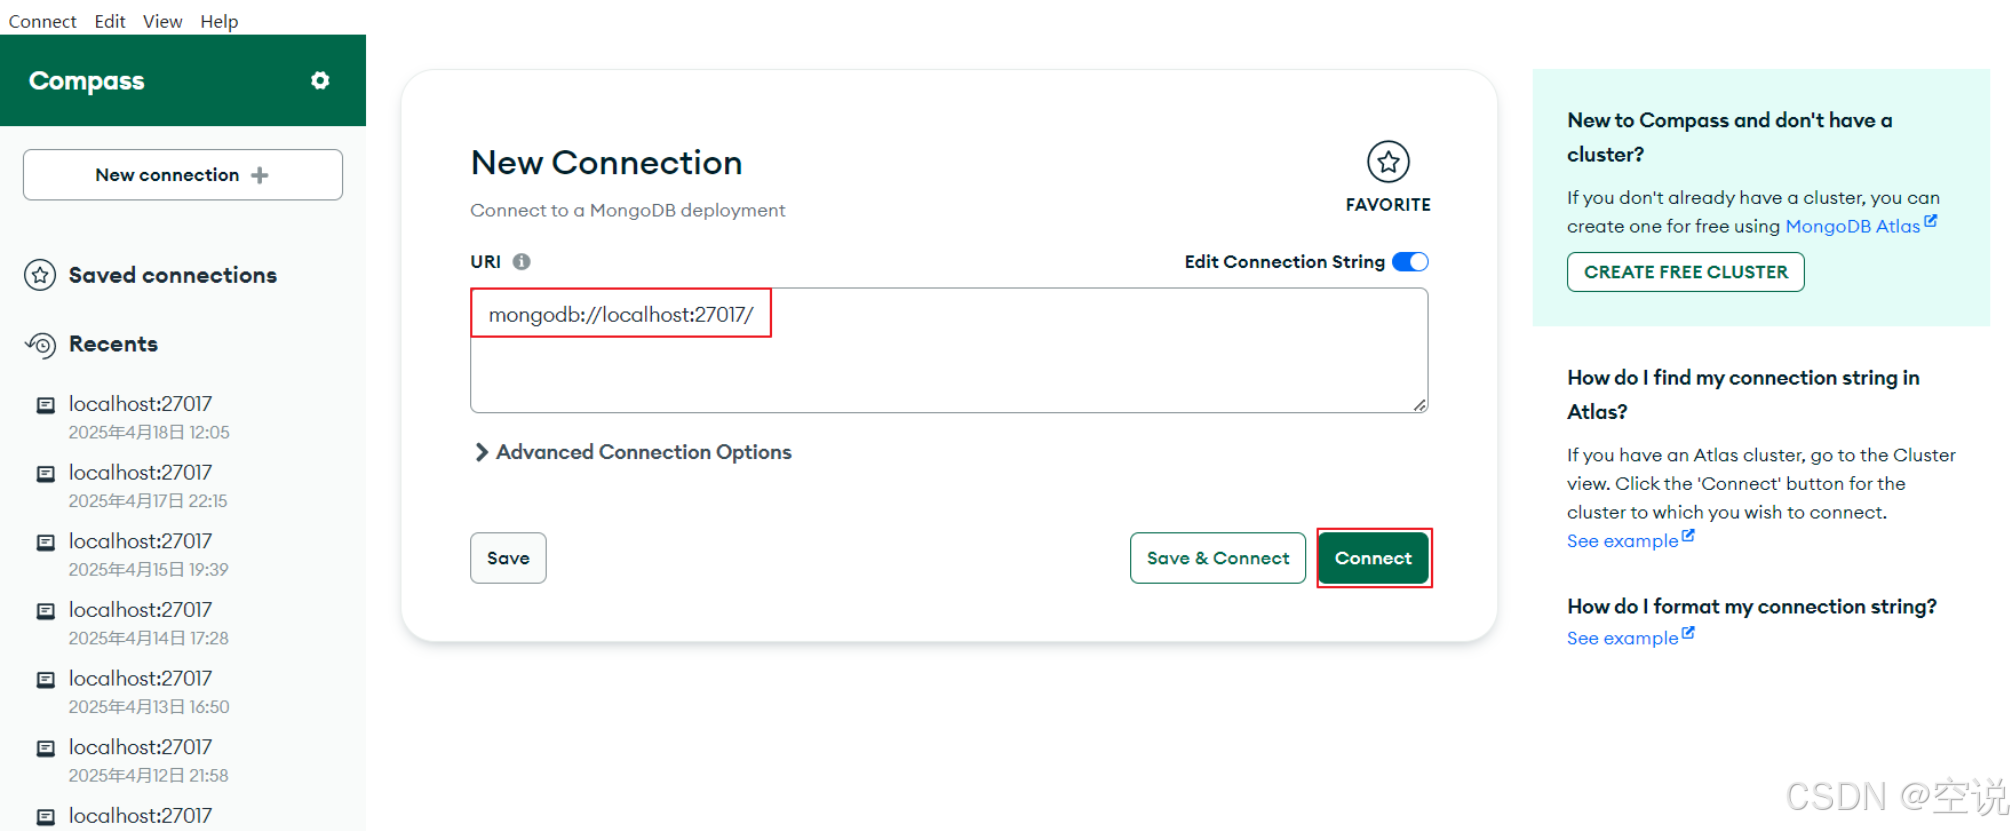Open the Connect menu
The height and width of the screenshot is (831, 2014).
coord(42,21)
